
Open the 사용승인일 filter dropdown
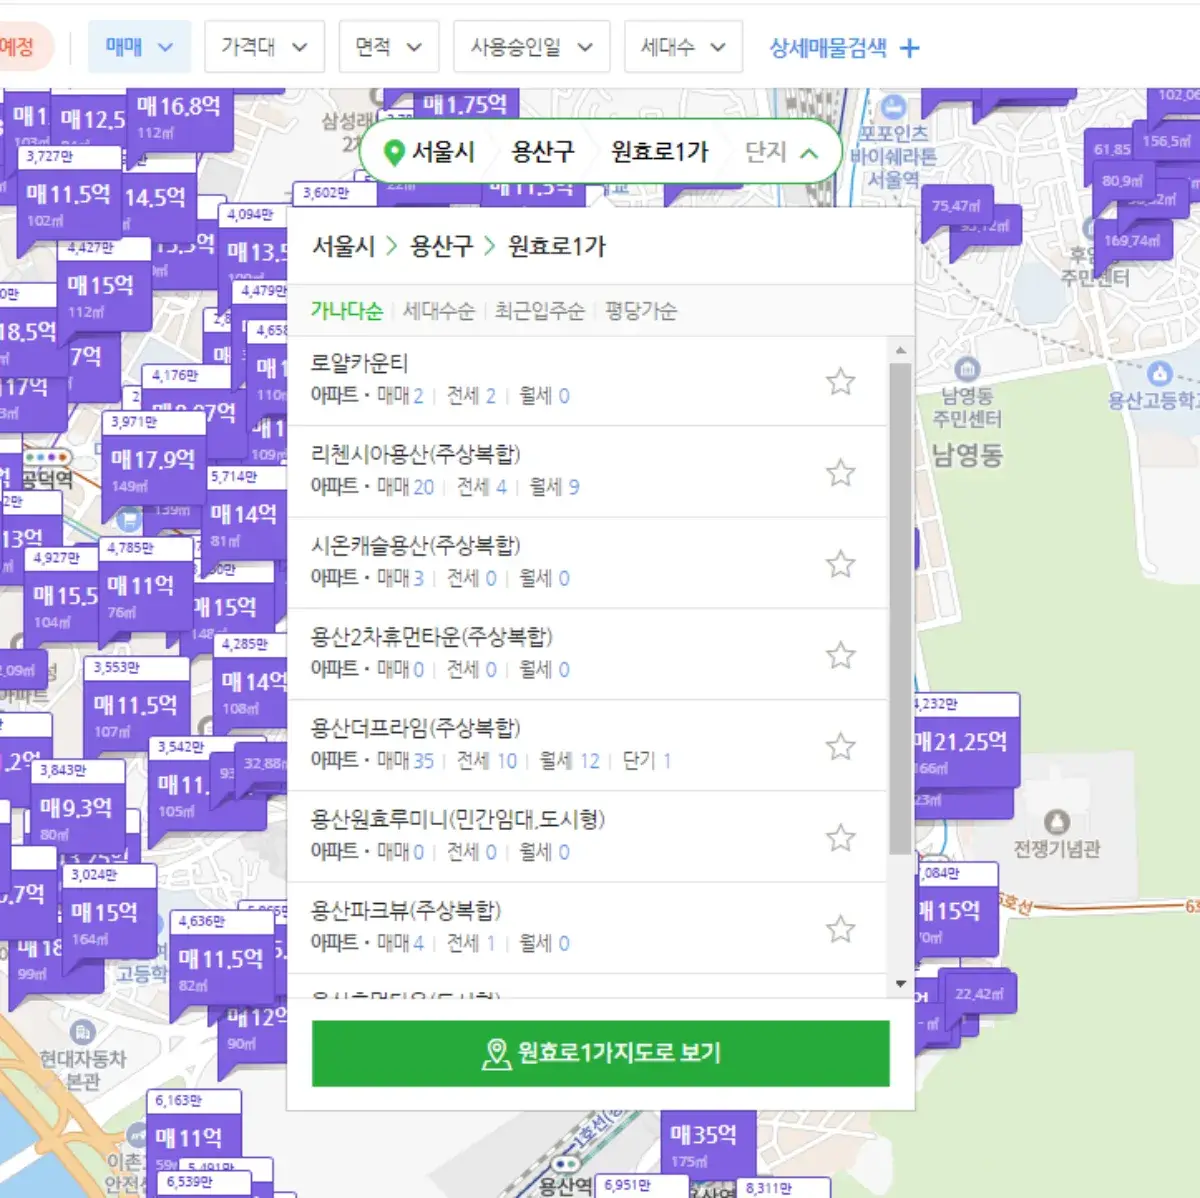point(531,47)
